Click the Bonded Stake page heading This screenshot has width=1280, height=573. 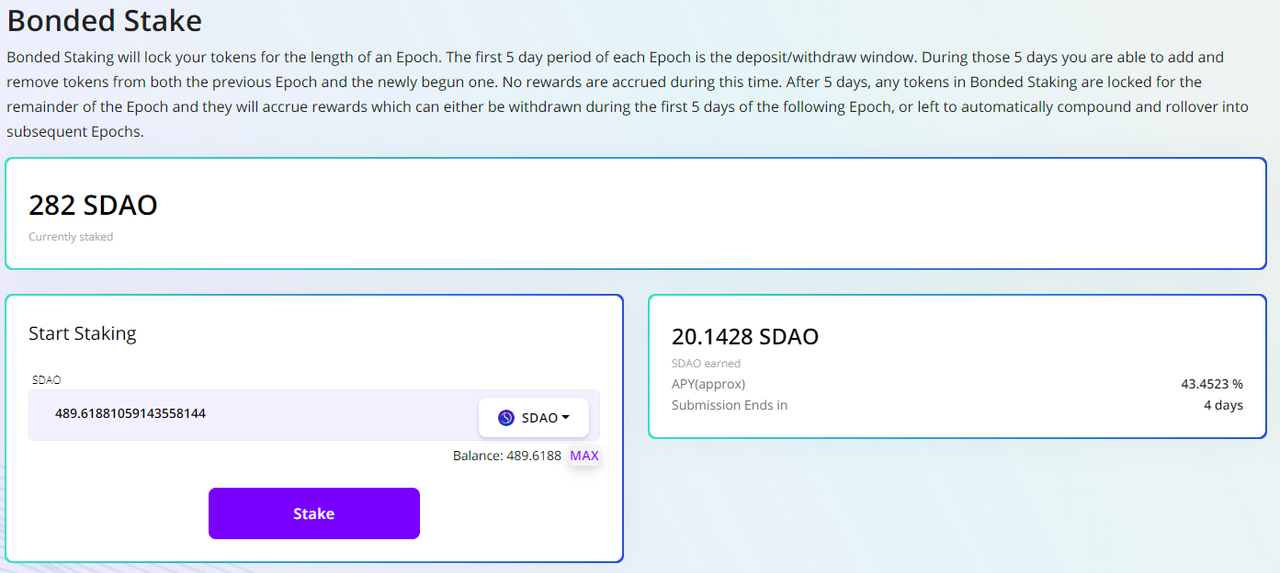(x=104, y=20)
